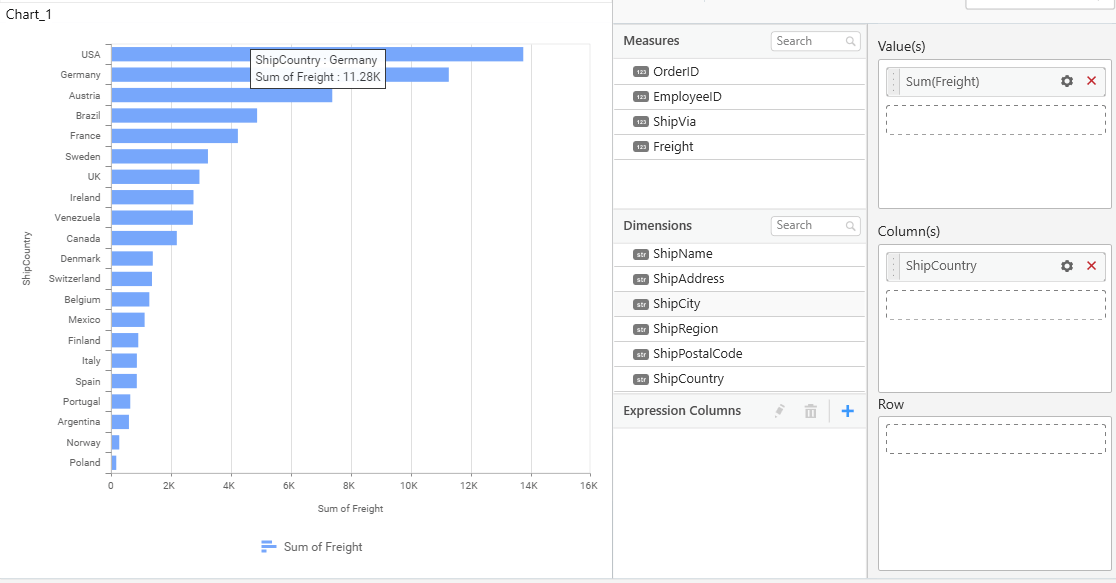
Task: Click inside the Measures search box
Action: 808,41
